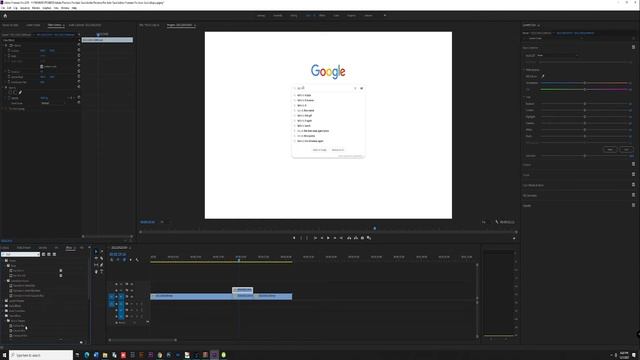
Task: Toggle the Uniform Scale checkbox
Action: click(x=42, y=67)
